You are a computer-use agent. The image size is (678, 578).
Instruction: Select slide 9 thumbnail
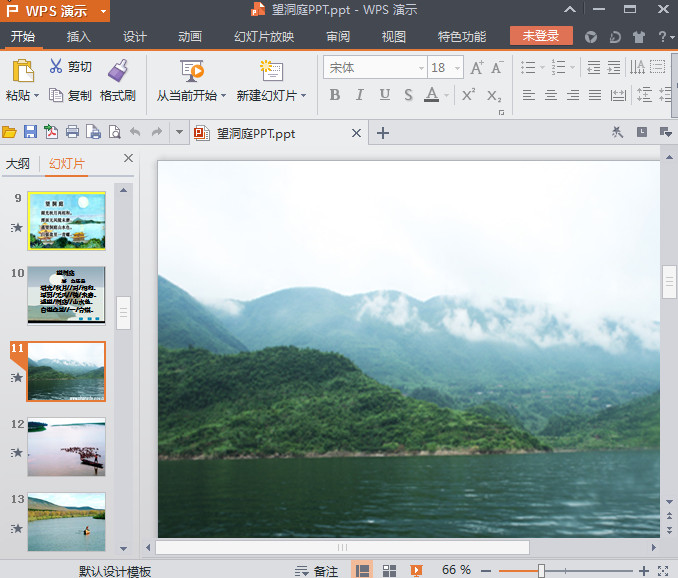tap(67, 221)
